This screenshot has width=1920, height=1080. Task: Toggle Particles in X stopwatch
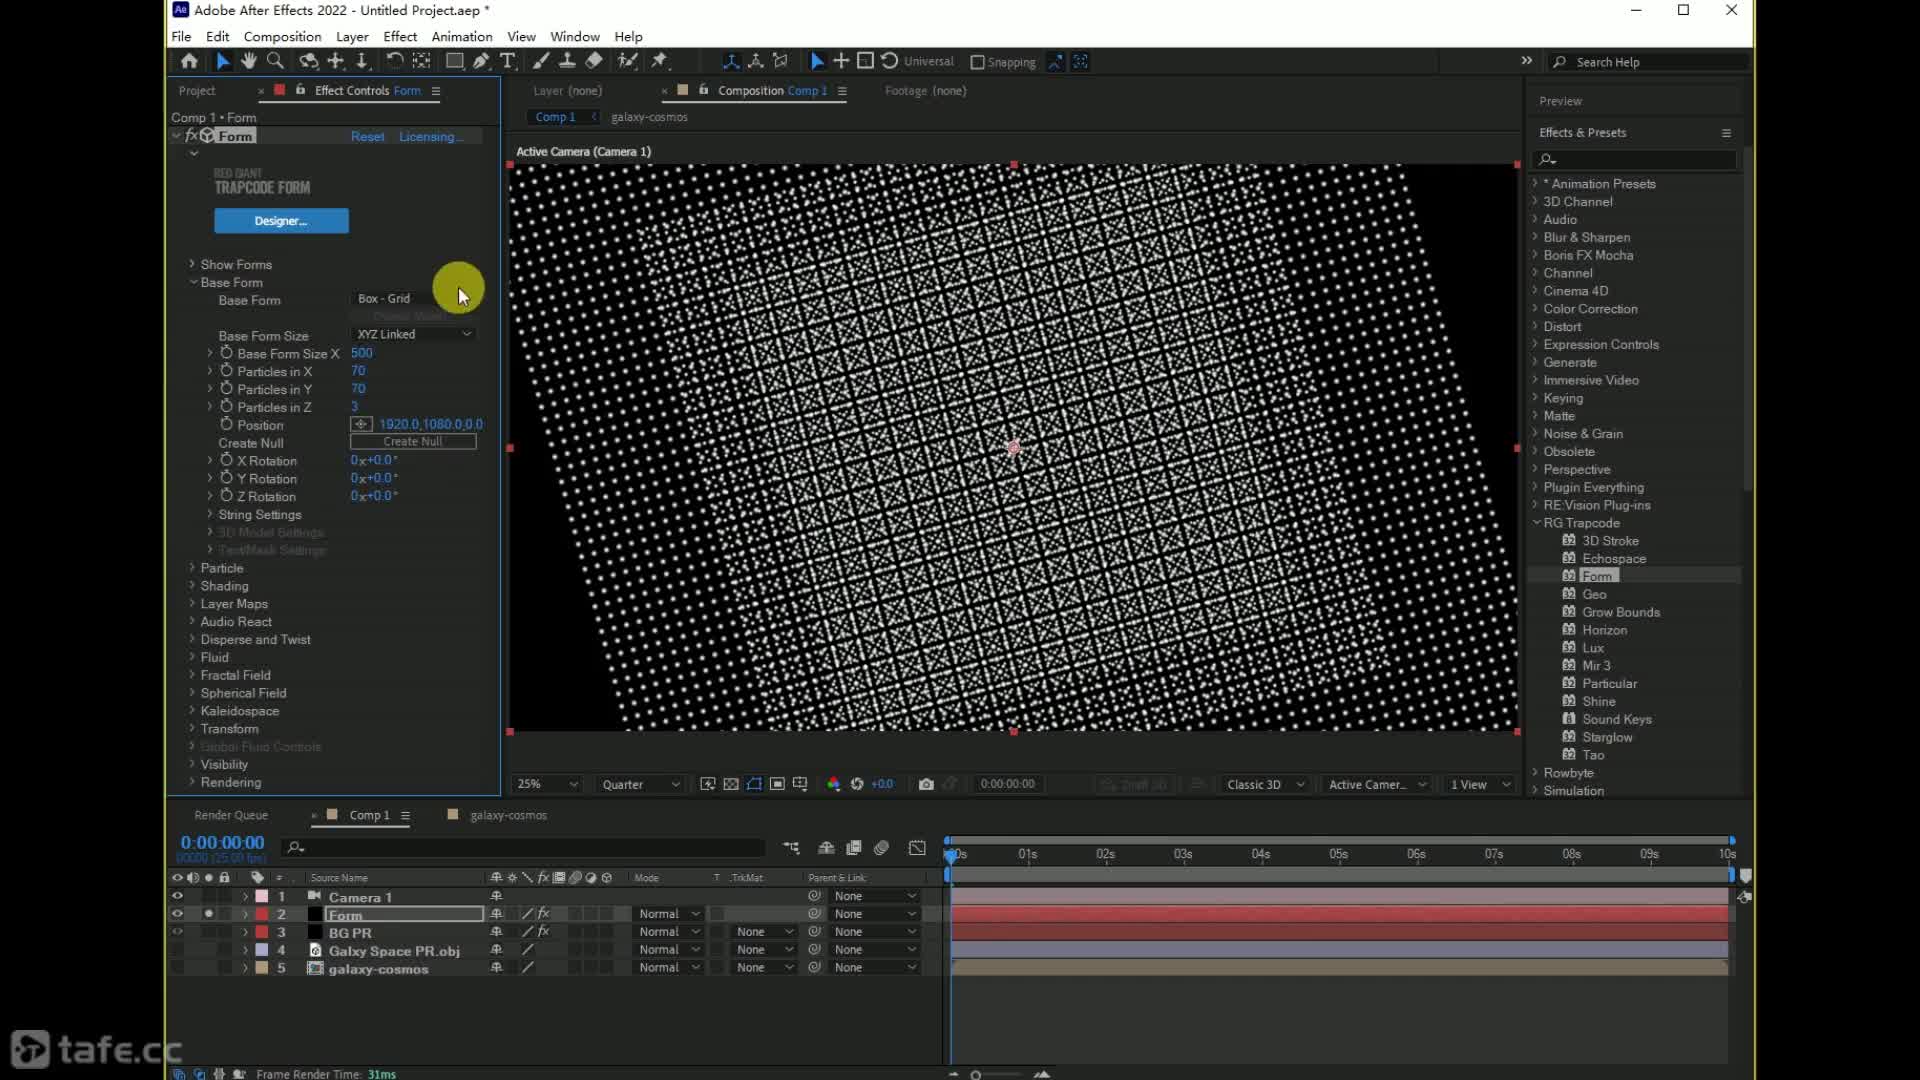pyautogui.click(x=226, y=371)
